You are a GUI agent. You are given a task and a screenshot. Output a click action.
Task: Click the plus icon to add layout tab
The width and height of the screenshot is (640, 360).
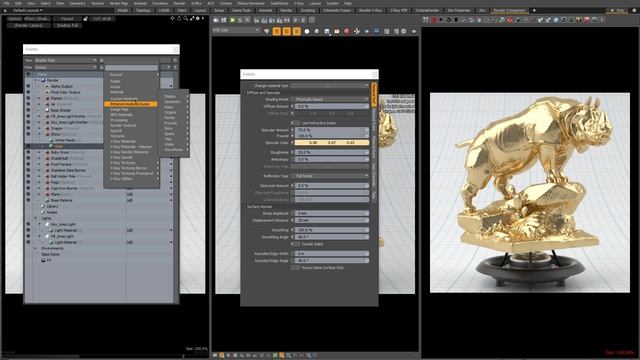click(534, 10)
